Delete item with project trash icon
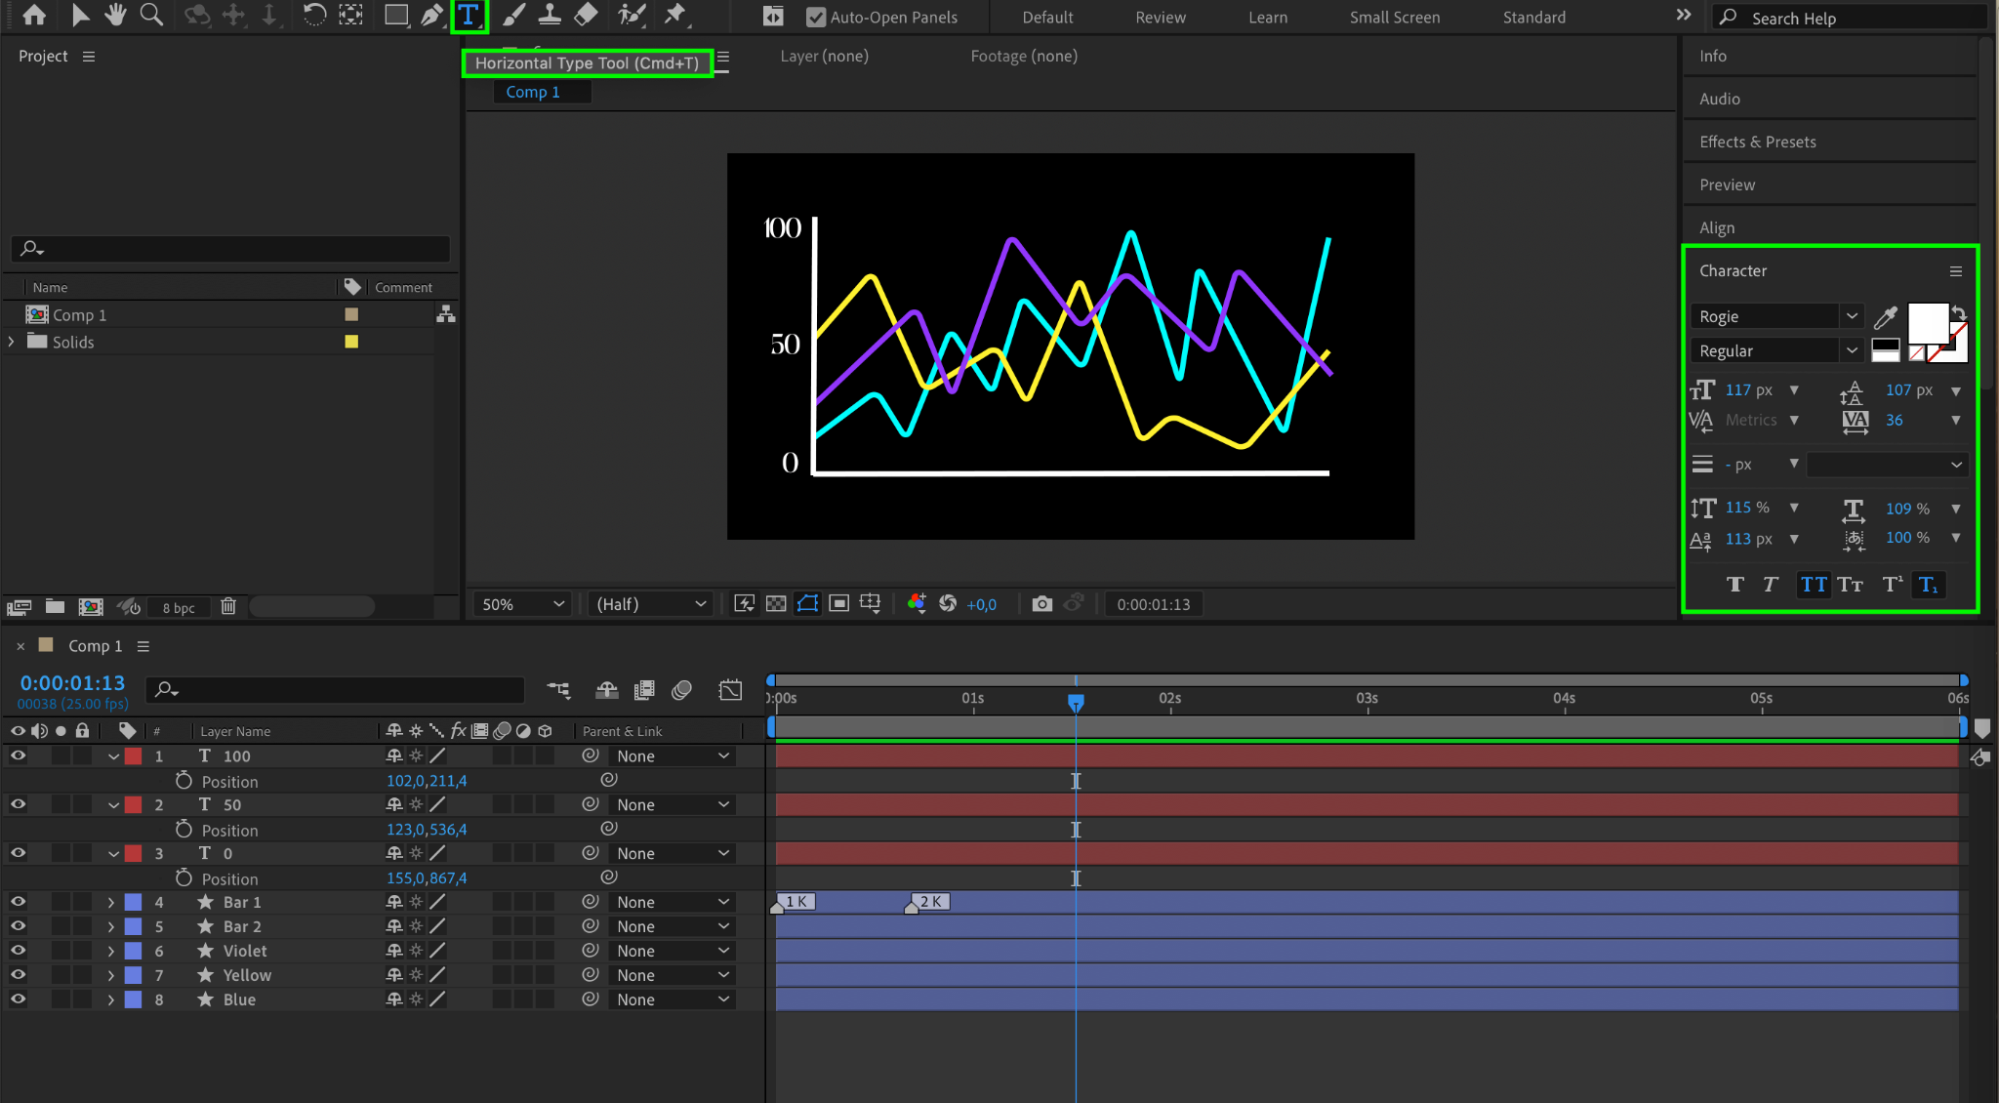The height and width of the screenshot is (1103, 1999). click(228, 606)
